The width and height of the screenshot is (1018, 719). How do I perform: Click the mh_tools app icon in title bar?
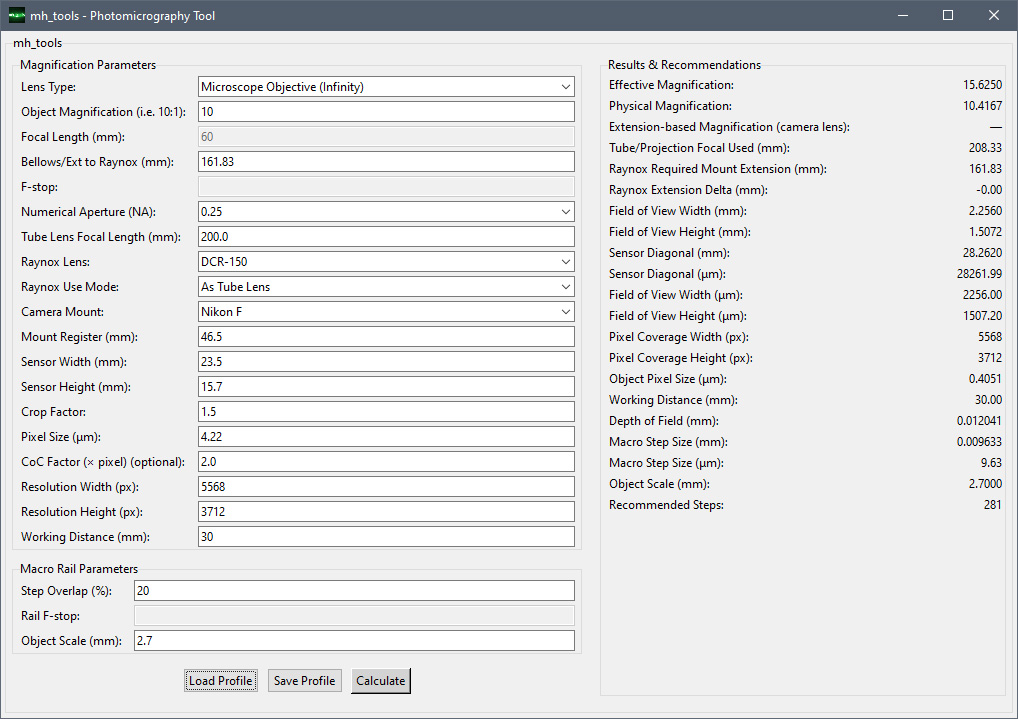point(16,16)
